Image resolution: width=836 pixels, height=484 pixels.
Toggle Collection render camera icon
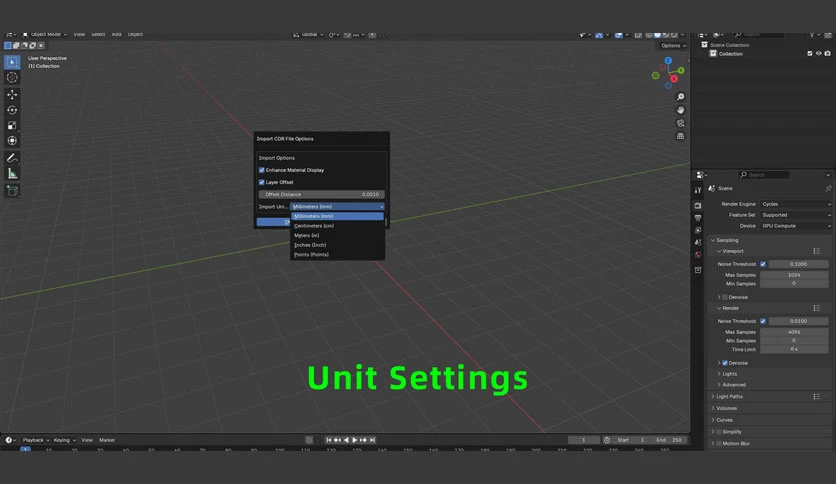tap(827, 53)
